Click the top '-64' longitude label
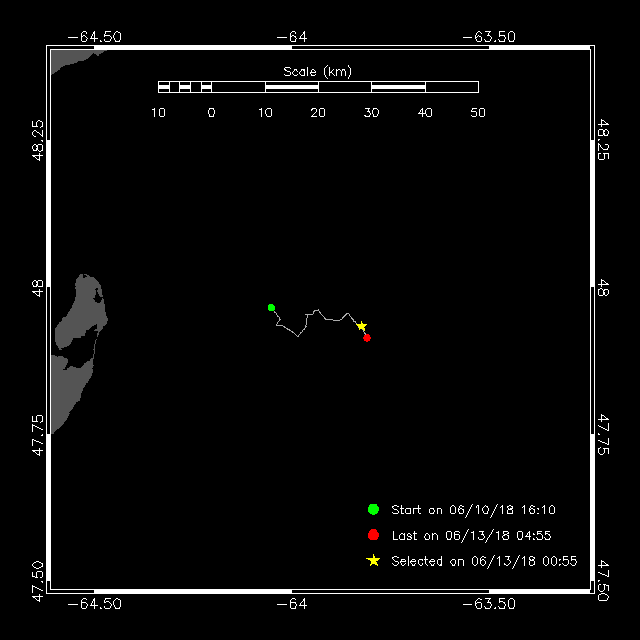This screenshot has width=640, height=640. click(x=292, y=37)
